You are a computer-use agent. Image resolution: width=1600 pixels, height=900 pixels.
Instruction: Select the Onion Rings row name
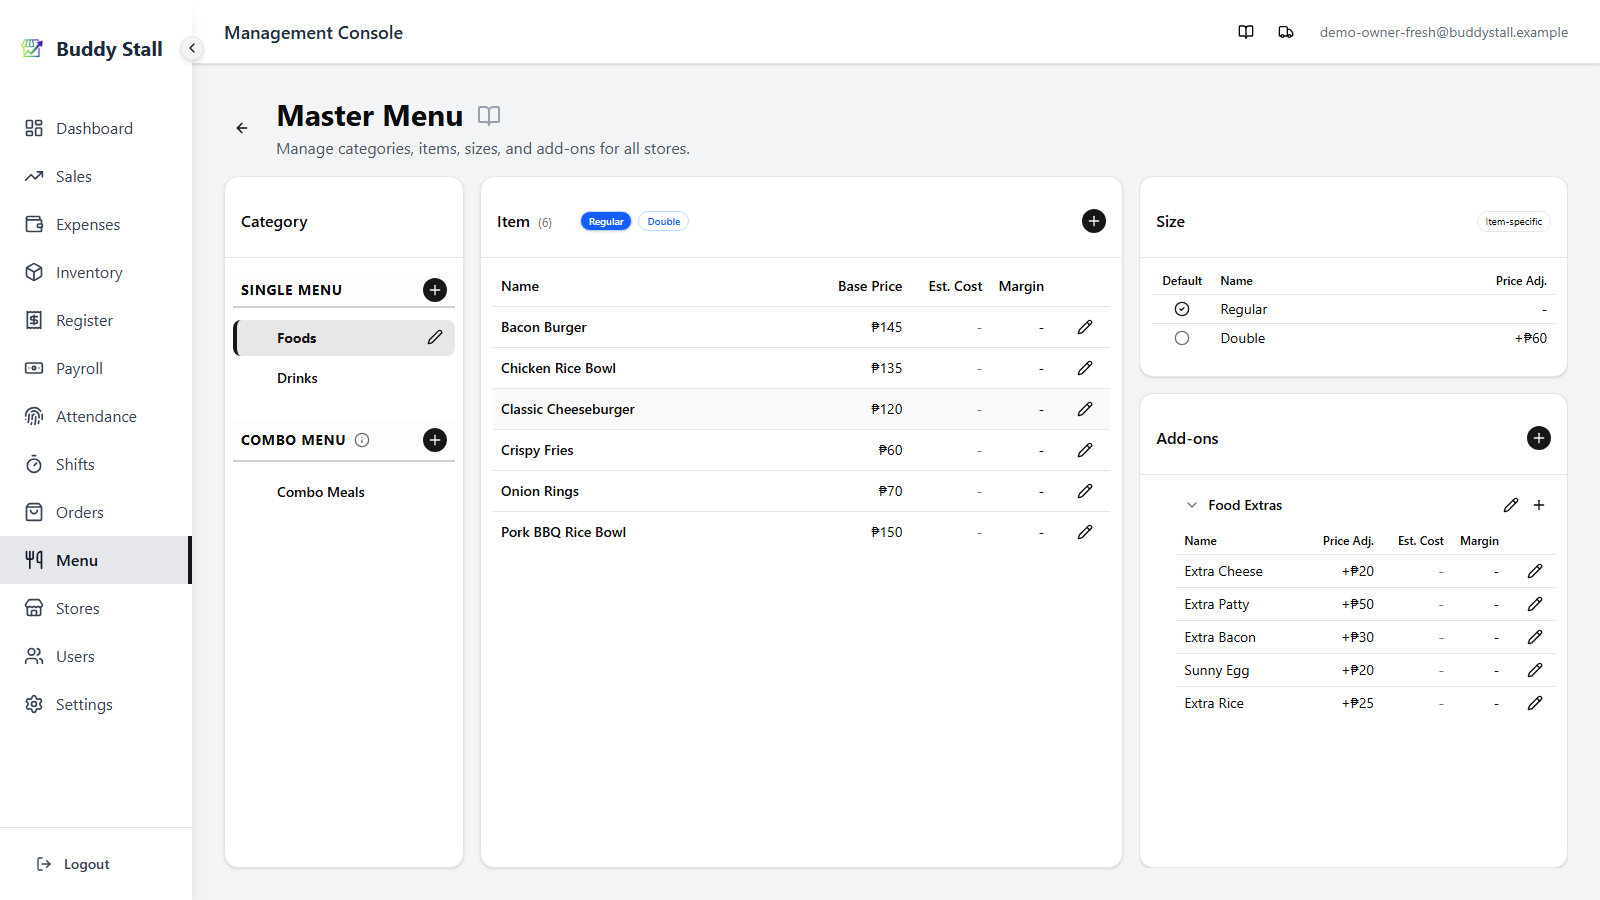540,491
